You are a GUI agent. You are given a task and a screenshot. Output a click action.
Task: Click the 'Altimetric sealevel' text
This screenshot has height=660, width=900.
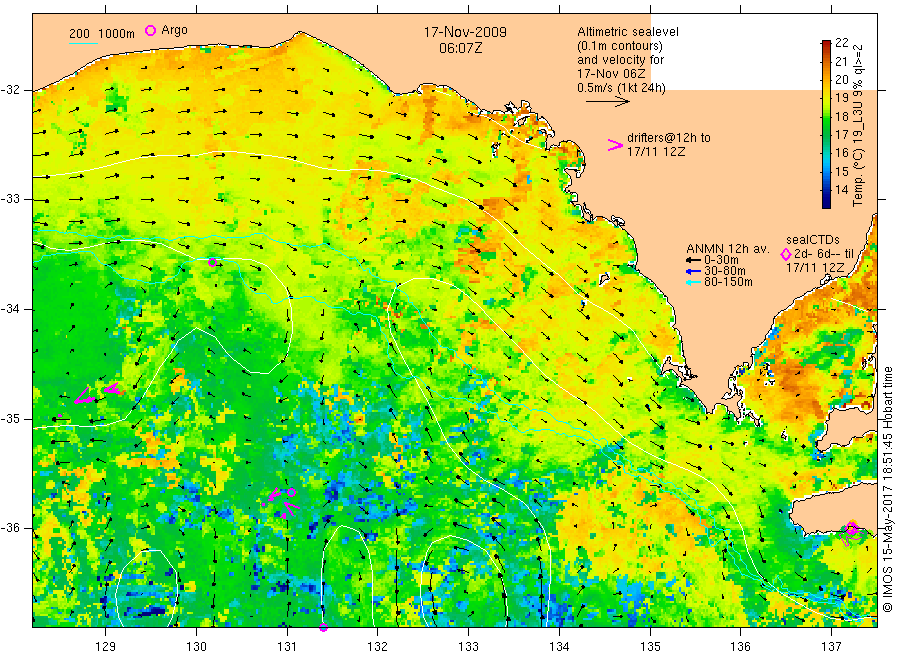pos(628,32)
